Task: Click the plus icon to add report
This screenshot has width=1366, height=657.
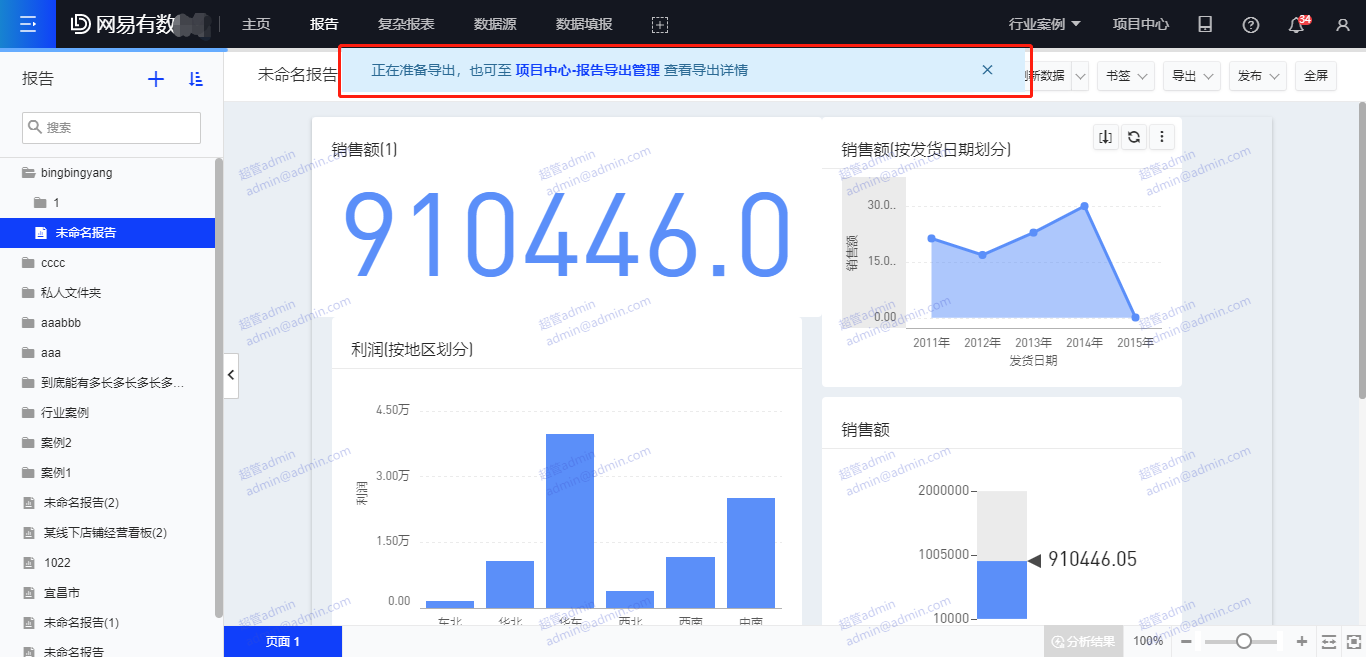Action: click(156, 79)
